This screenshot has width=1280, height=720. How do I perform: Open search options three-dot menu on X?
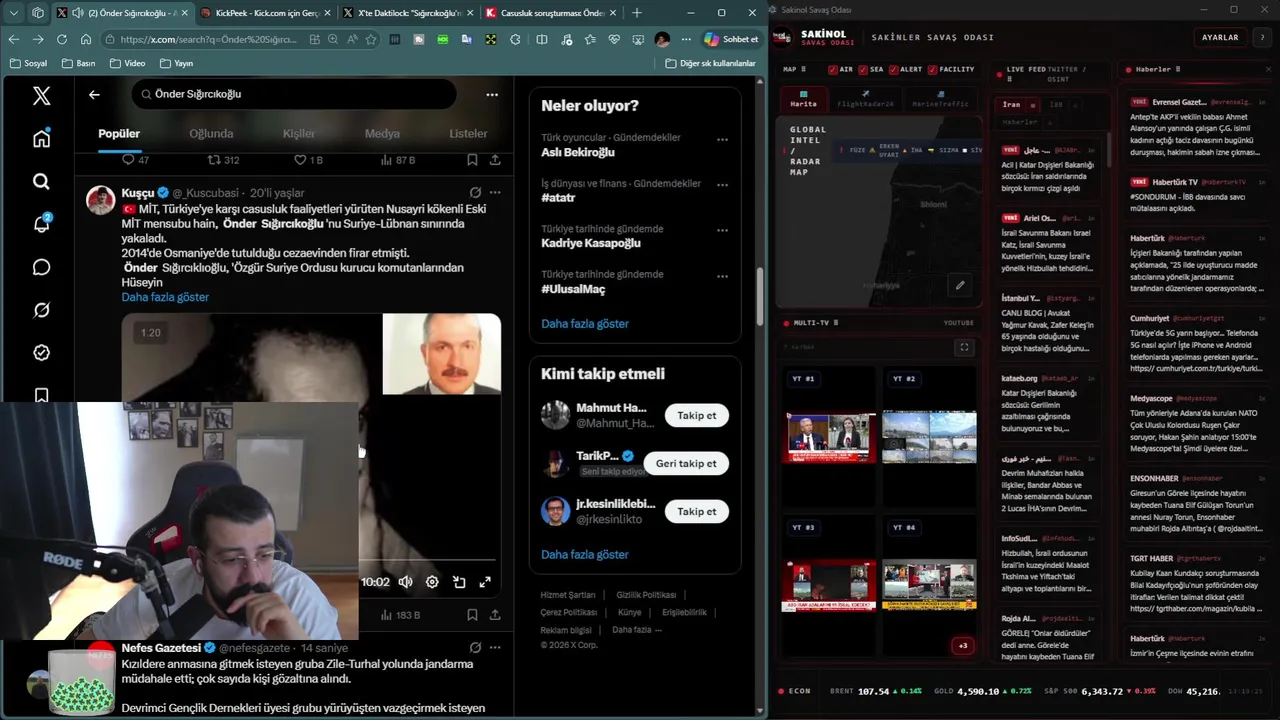tap(492, 94)
